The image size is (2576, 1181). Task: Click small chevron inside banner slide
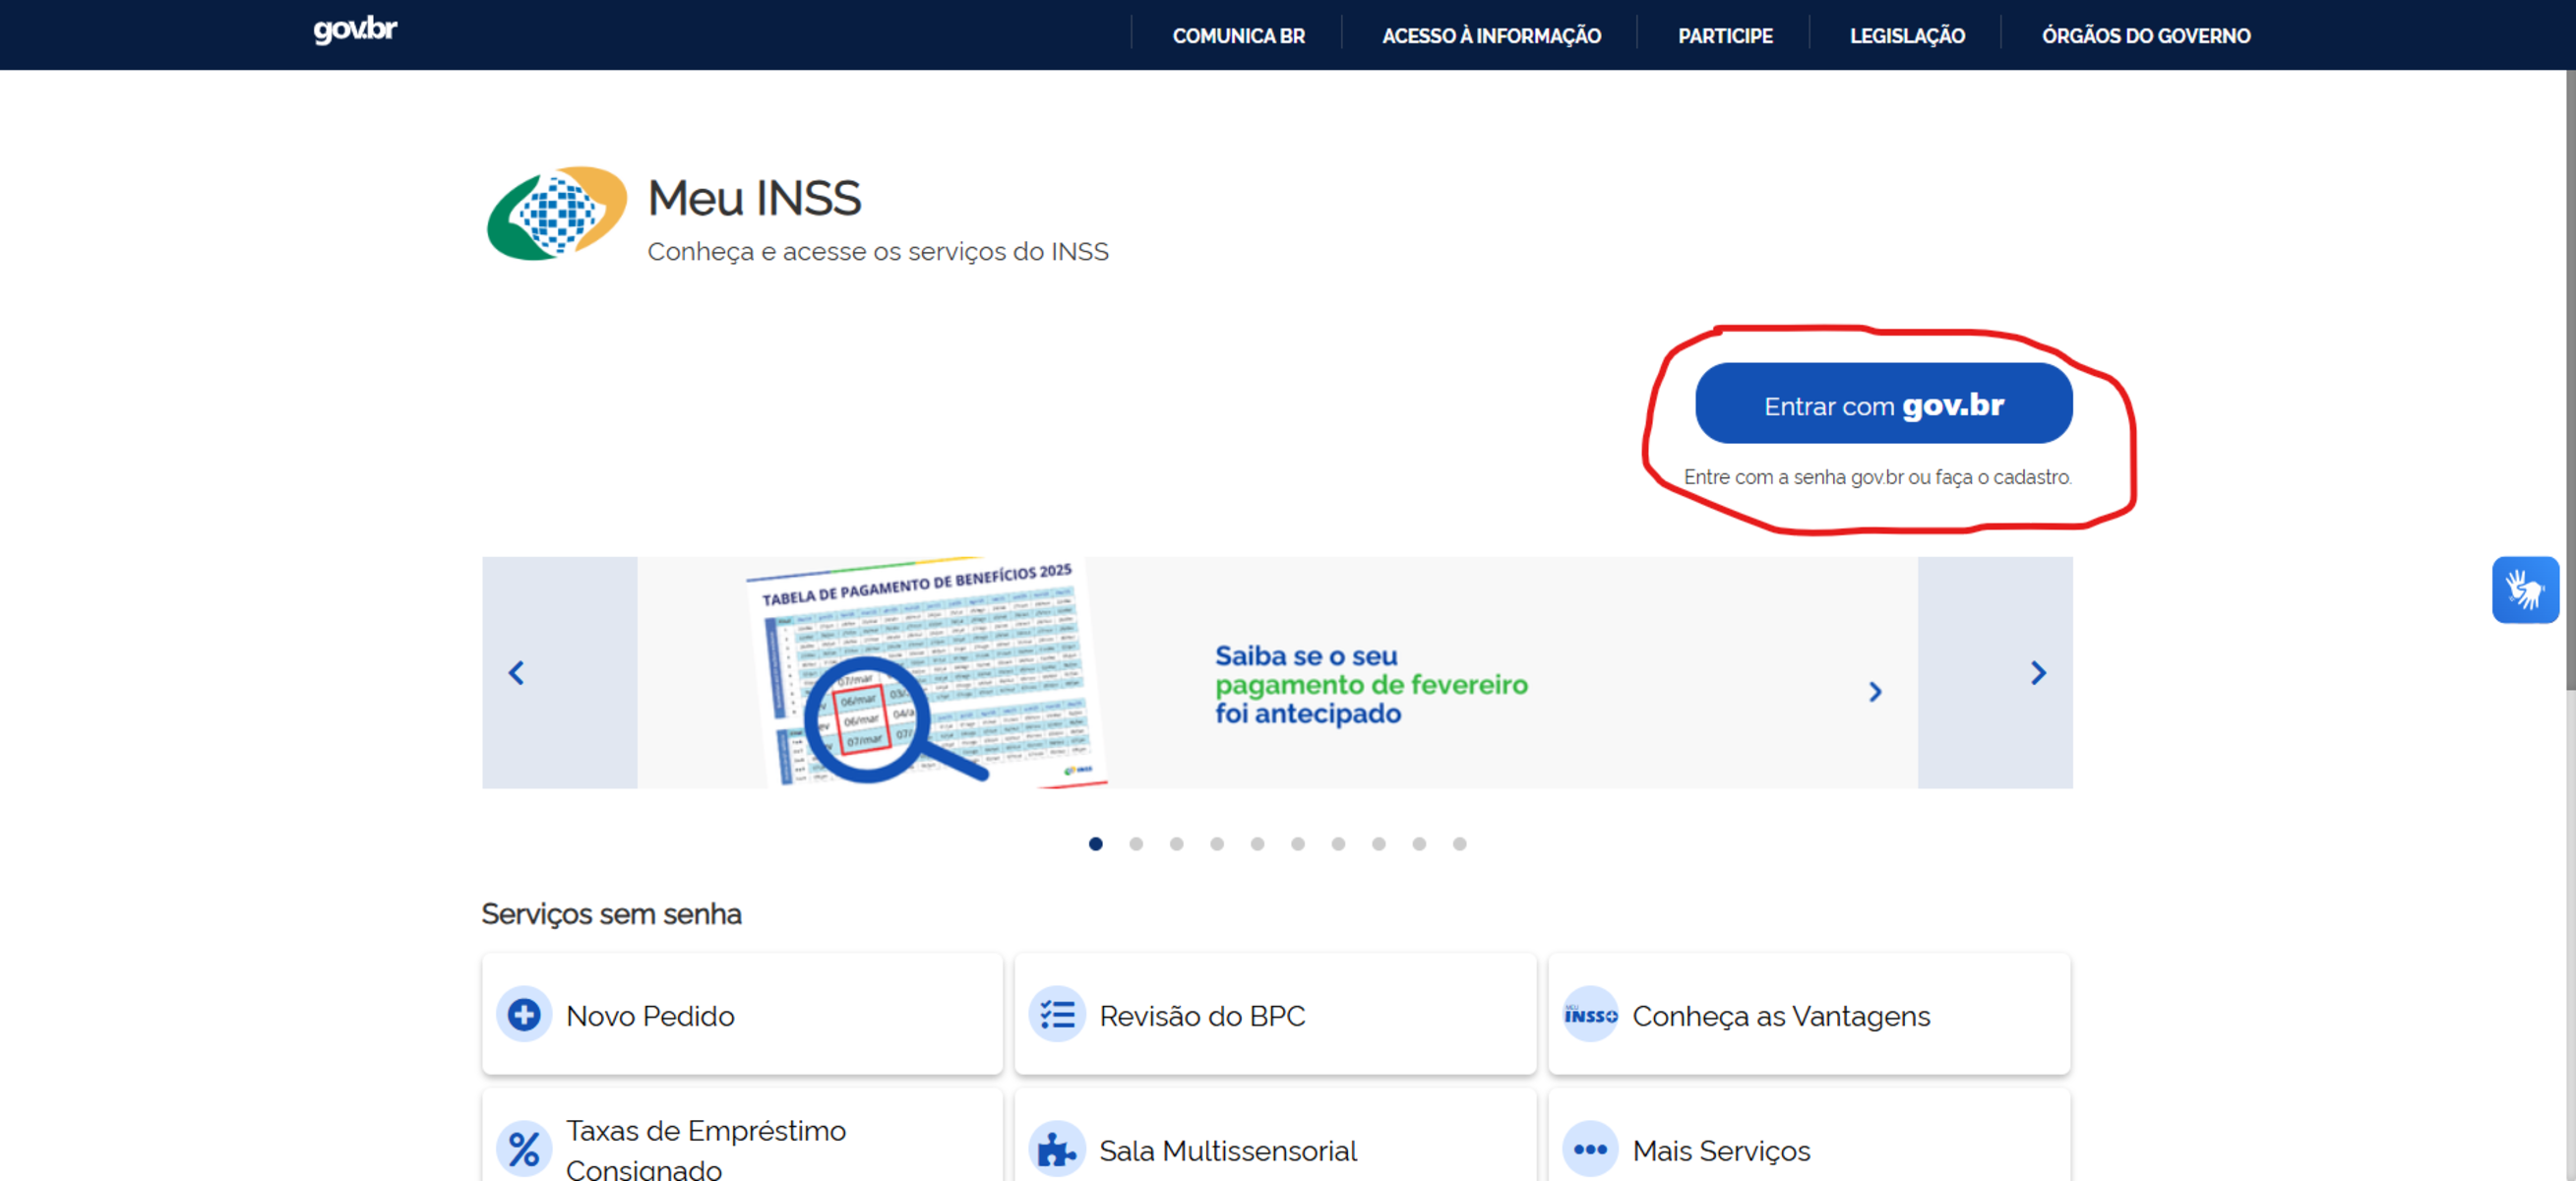click(x=1875, y=692)
